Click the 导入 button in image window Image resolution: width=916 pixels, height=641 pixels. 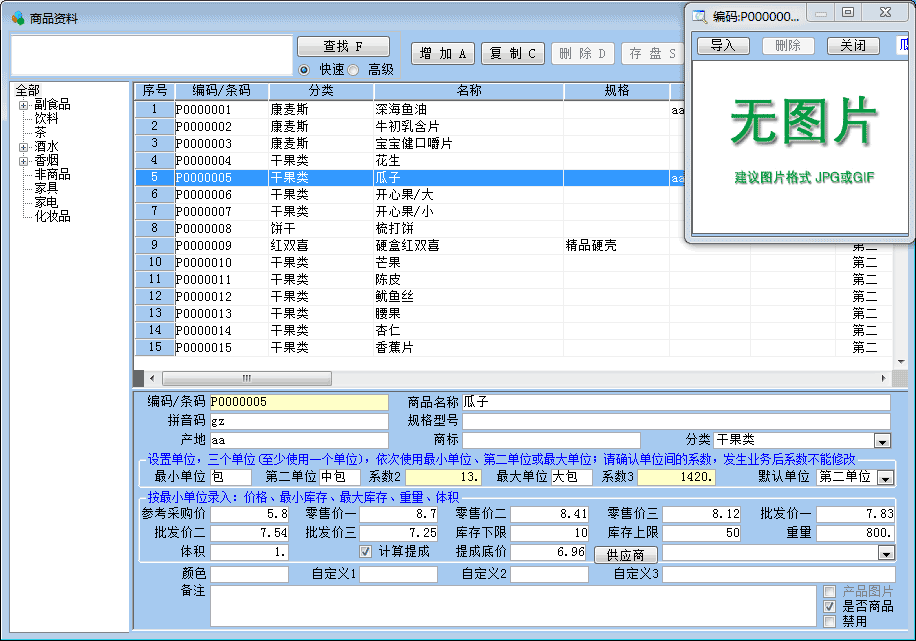(722, 46)
